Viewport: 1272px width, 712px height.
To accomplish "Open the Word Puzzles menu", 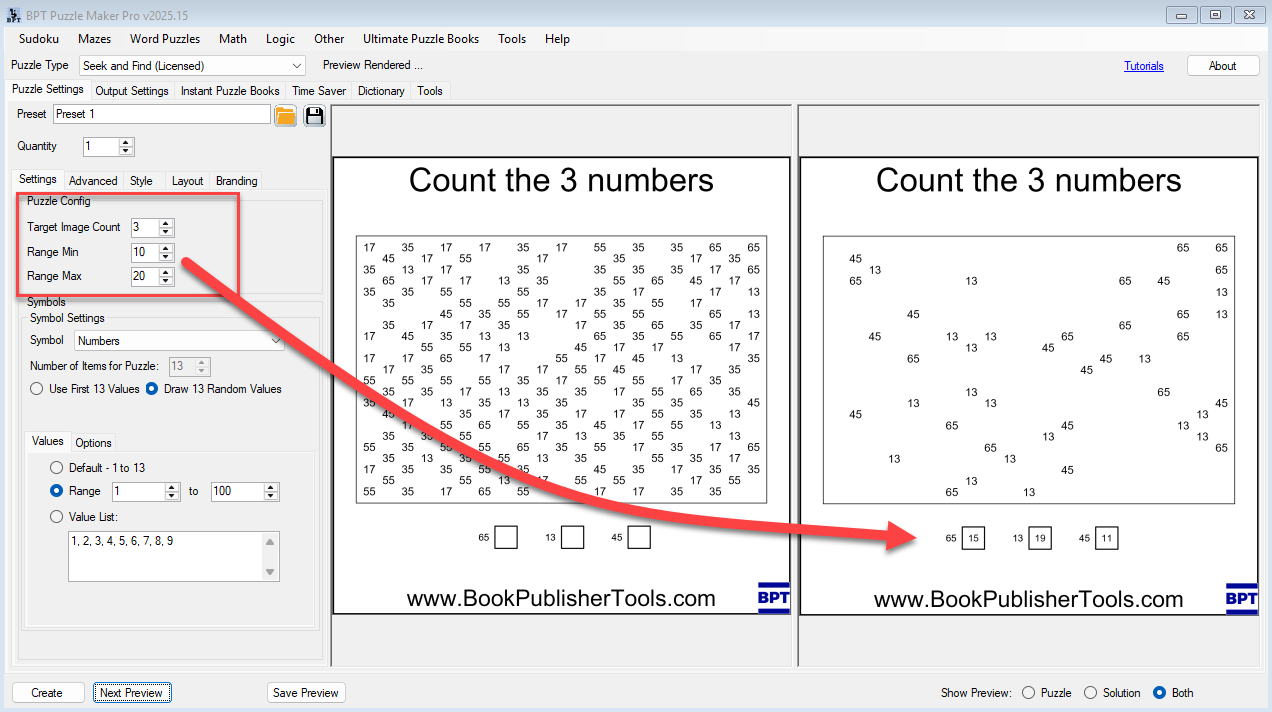I will click(165, 39).
